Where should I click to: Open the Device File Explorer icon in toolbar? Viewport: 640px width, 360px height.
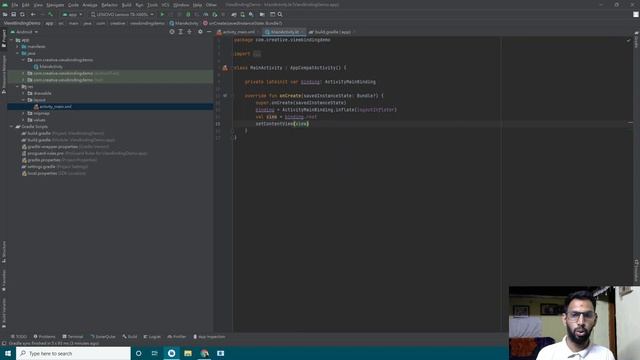(x=262, y=14)
